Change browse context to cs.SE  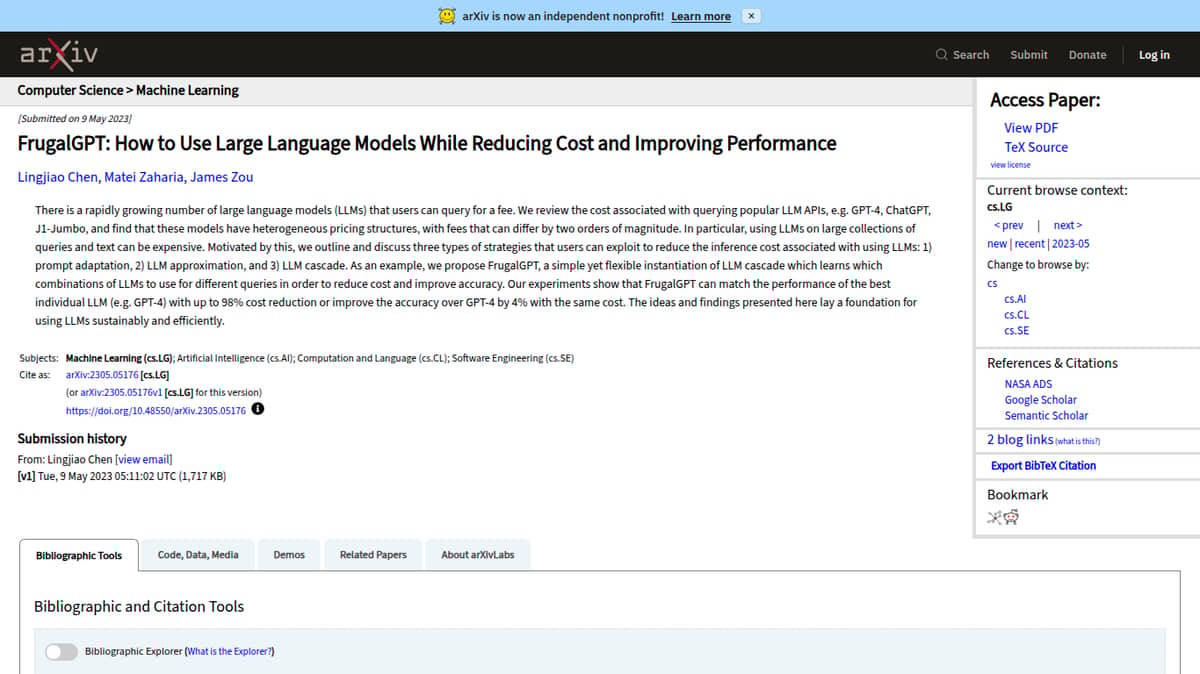(x=1016, y=331)
